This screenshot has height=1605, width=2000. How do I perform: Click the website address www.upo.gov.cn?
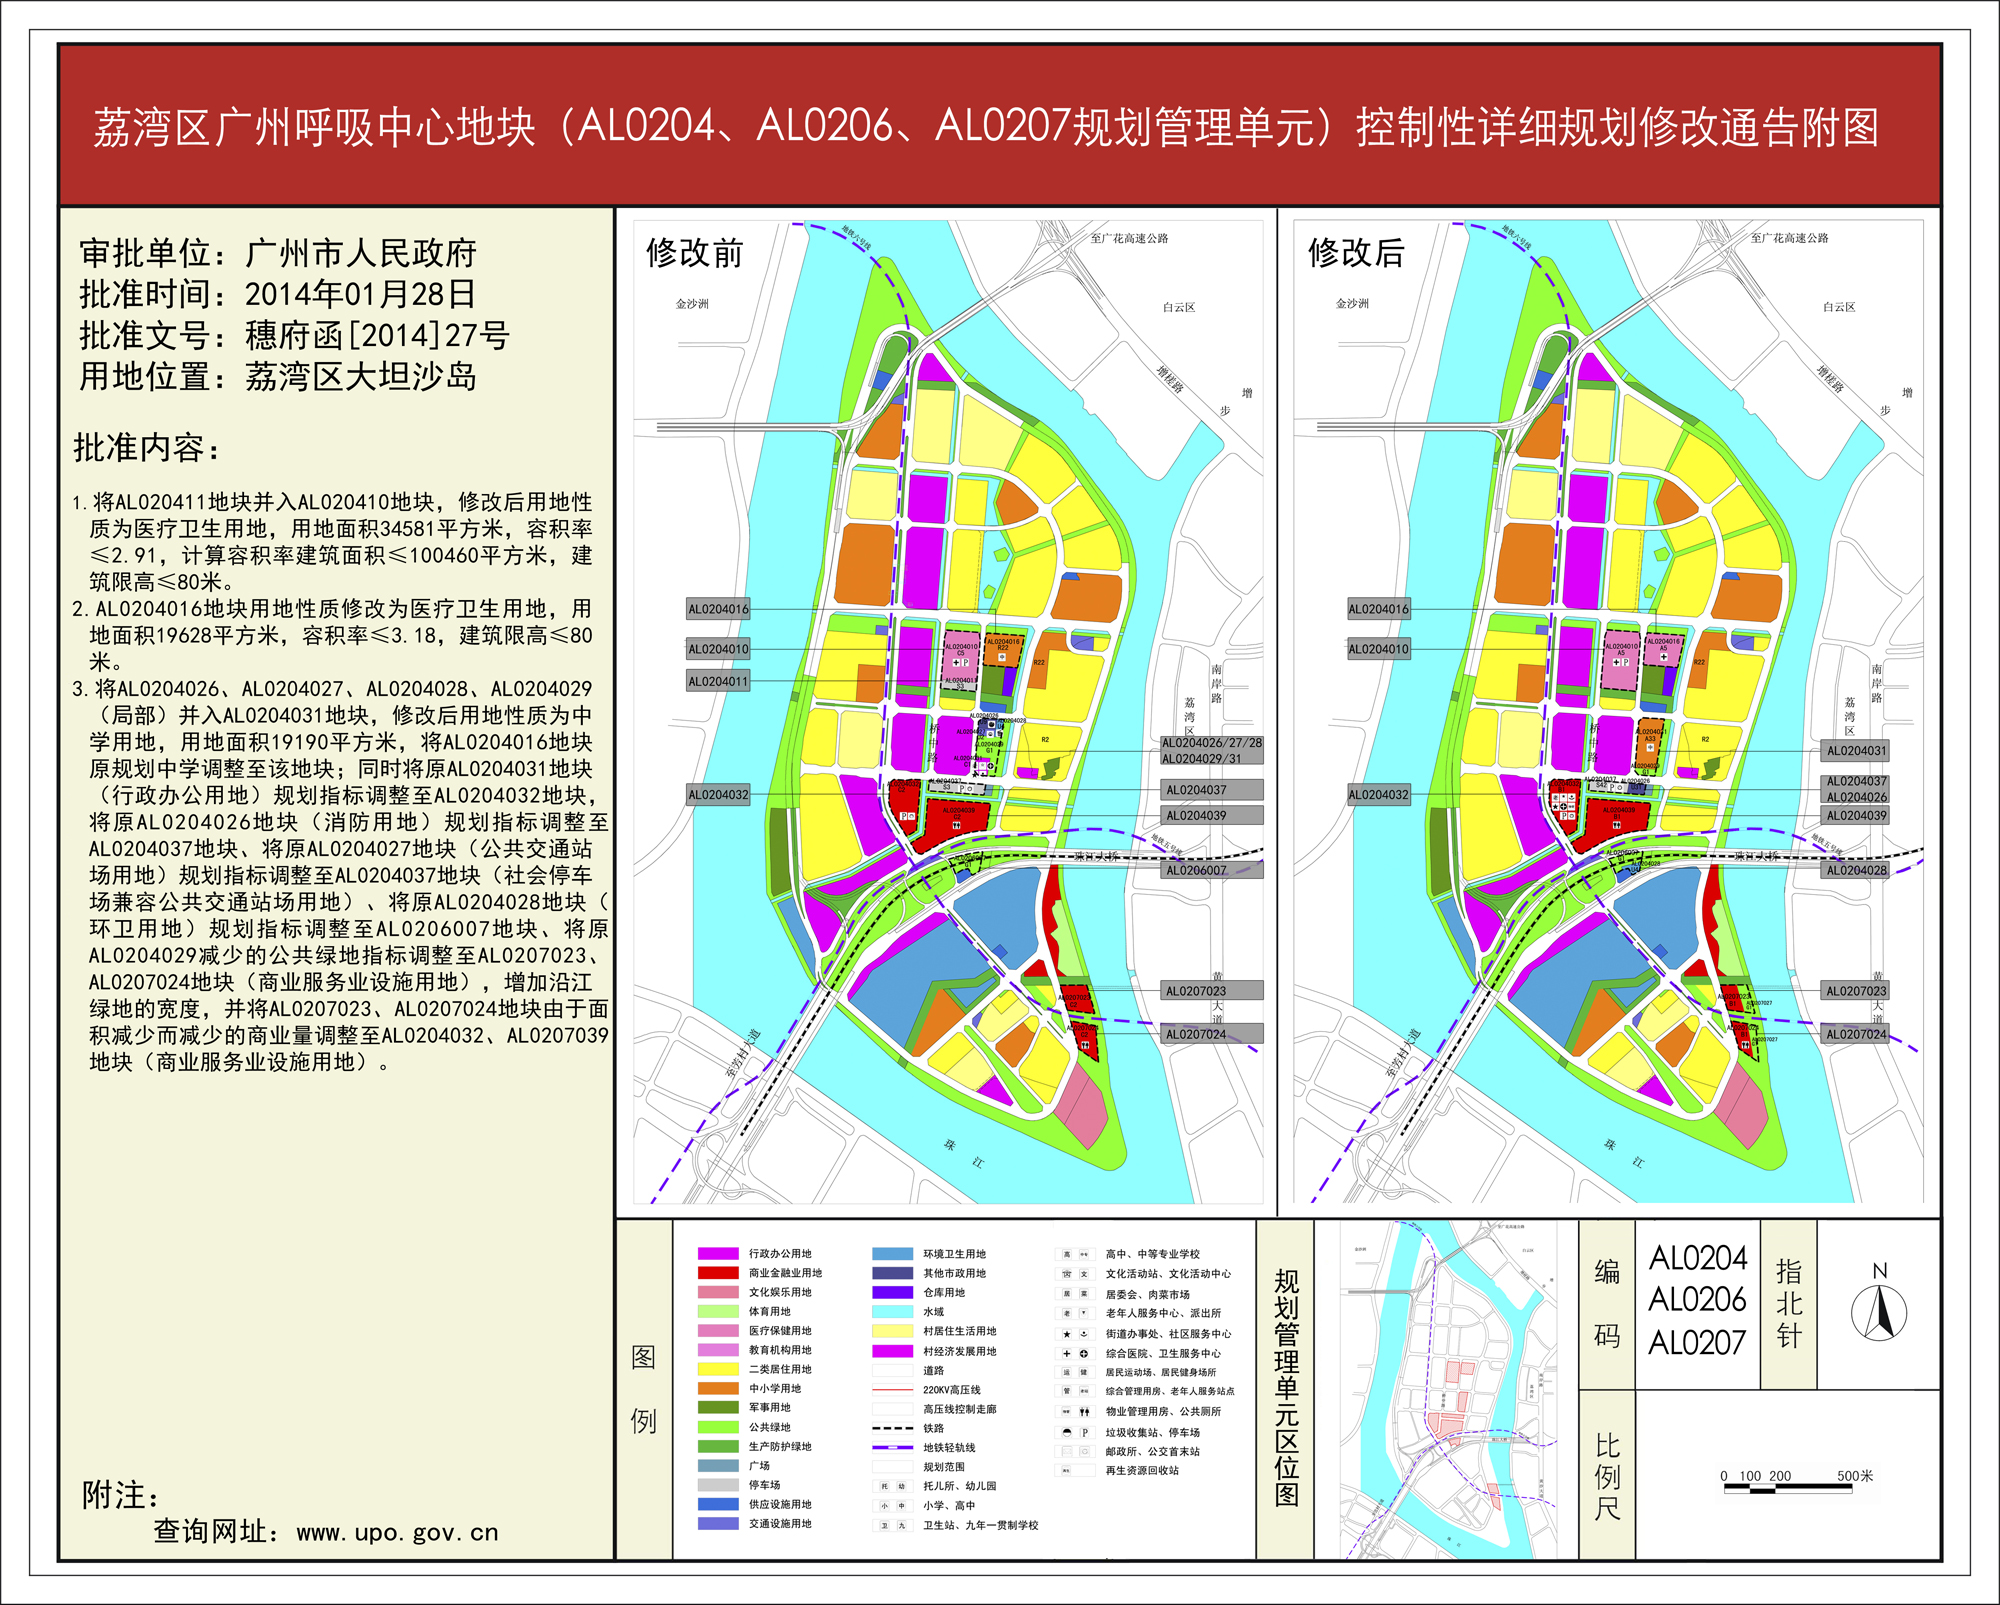point(397,1532)
